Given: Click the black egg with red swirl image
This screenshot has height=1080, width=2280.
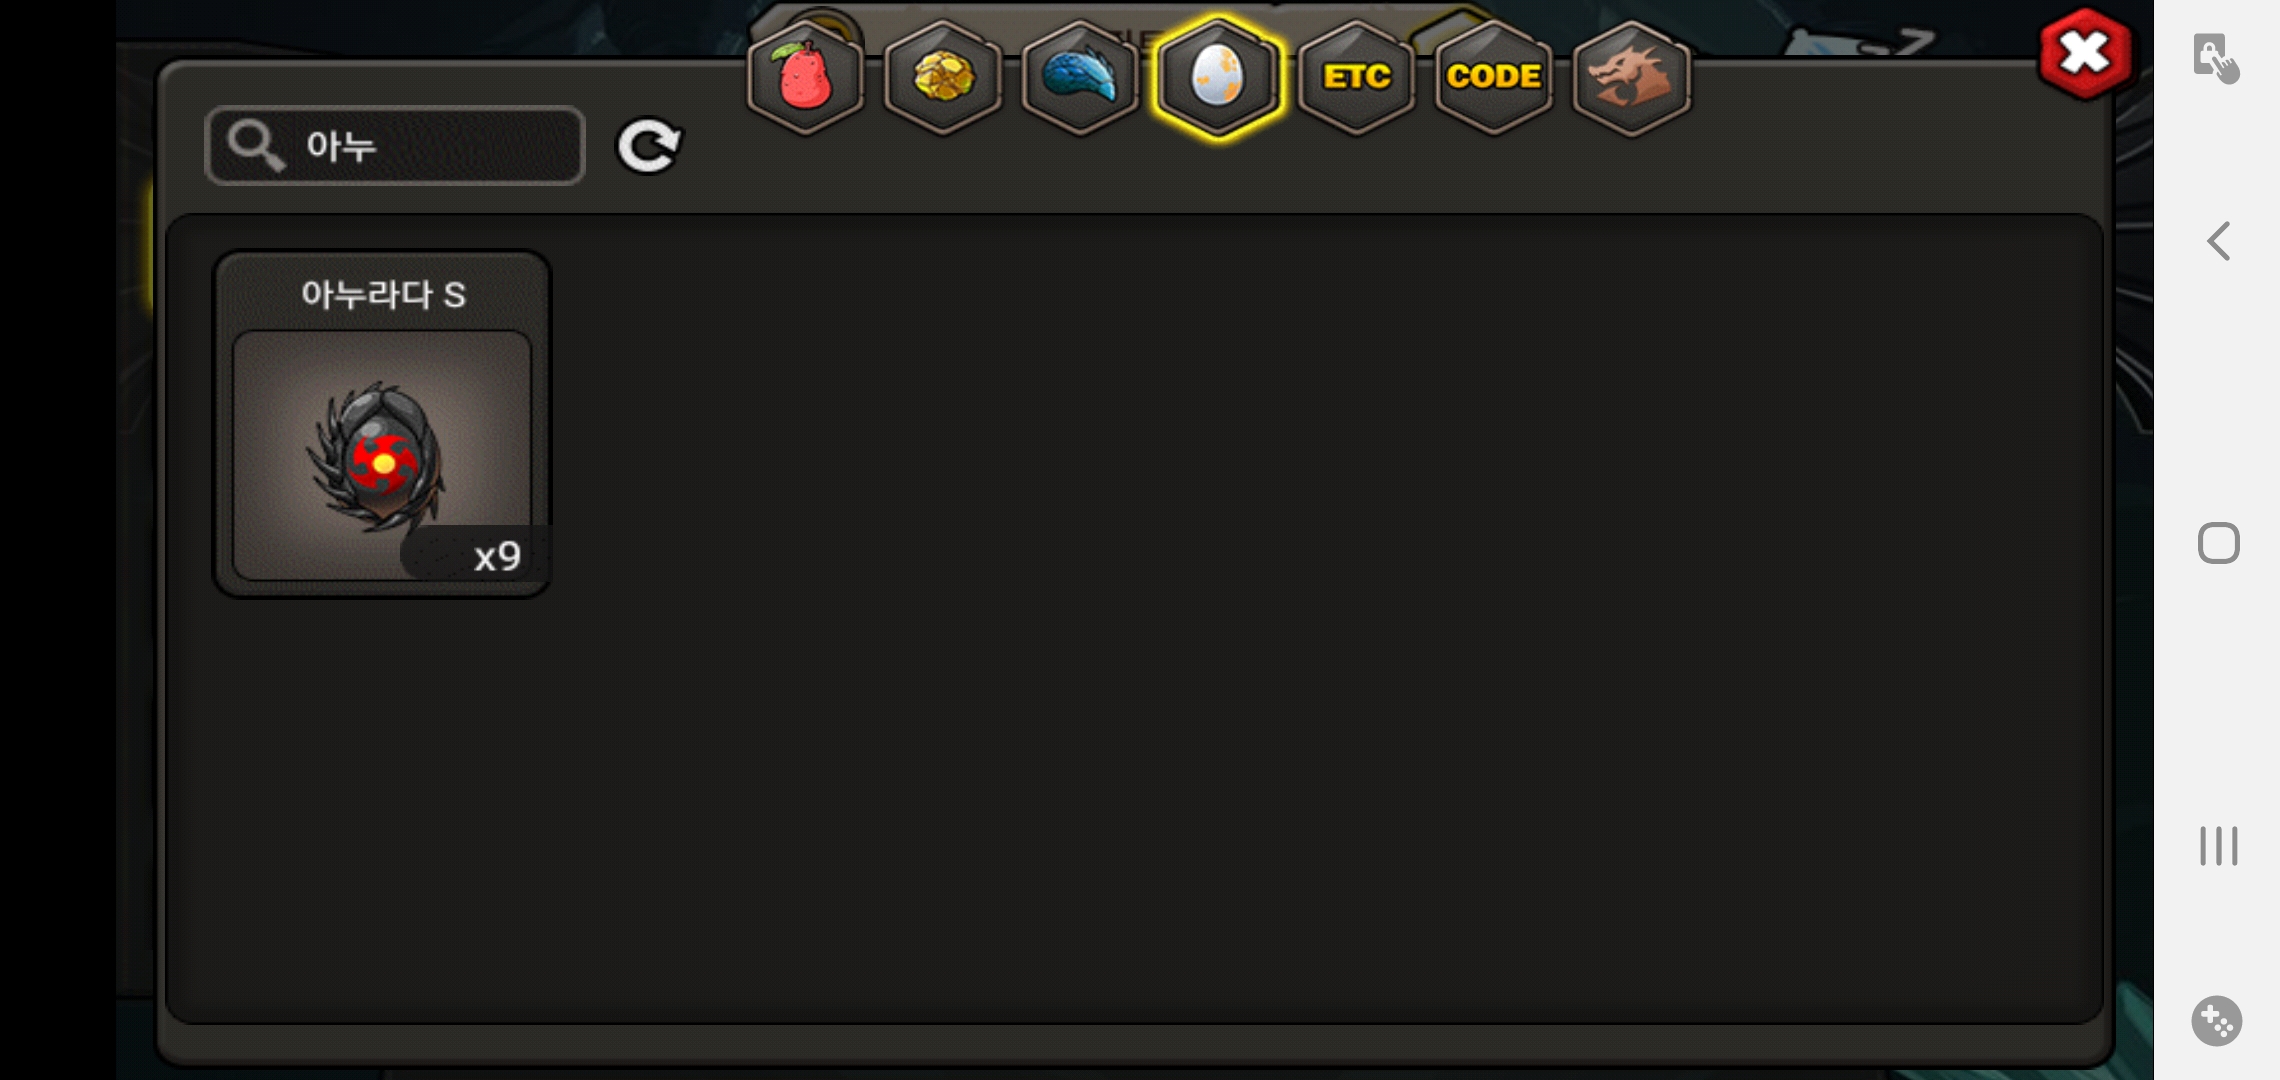Looking at the screenshot, I should (378, 455).
